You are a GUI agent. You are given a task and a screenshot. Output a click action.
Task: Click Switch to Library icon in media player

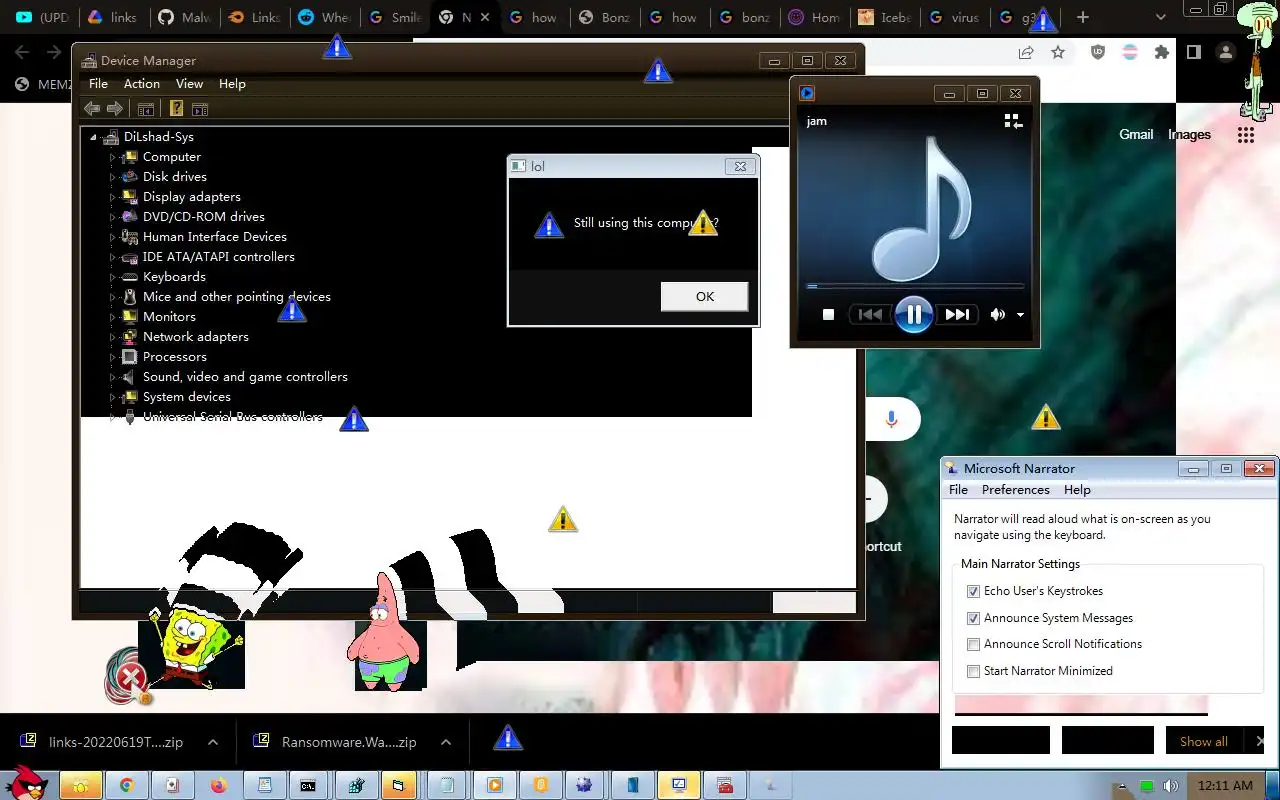(1013, 121)
